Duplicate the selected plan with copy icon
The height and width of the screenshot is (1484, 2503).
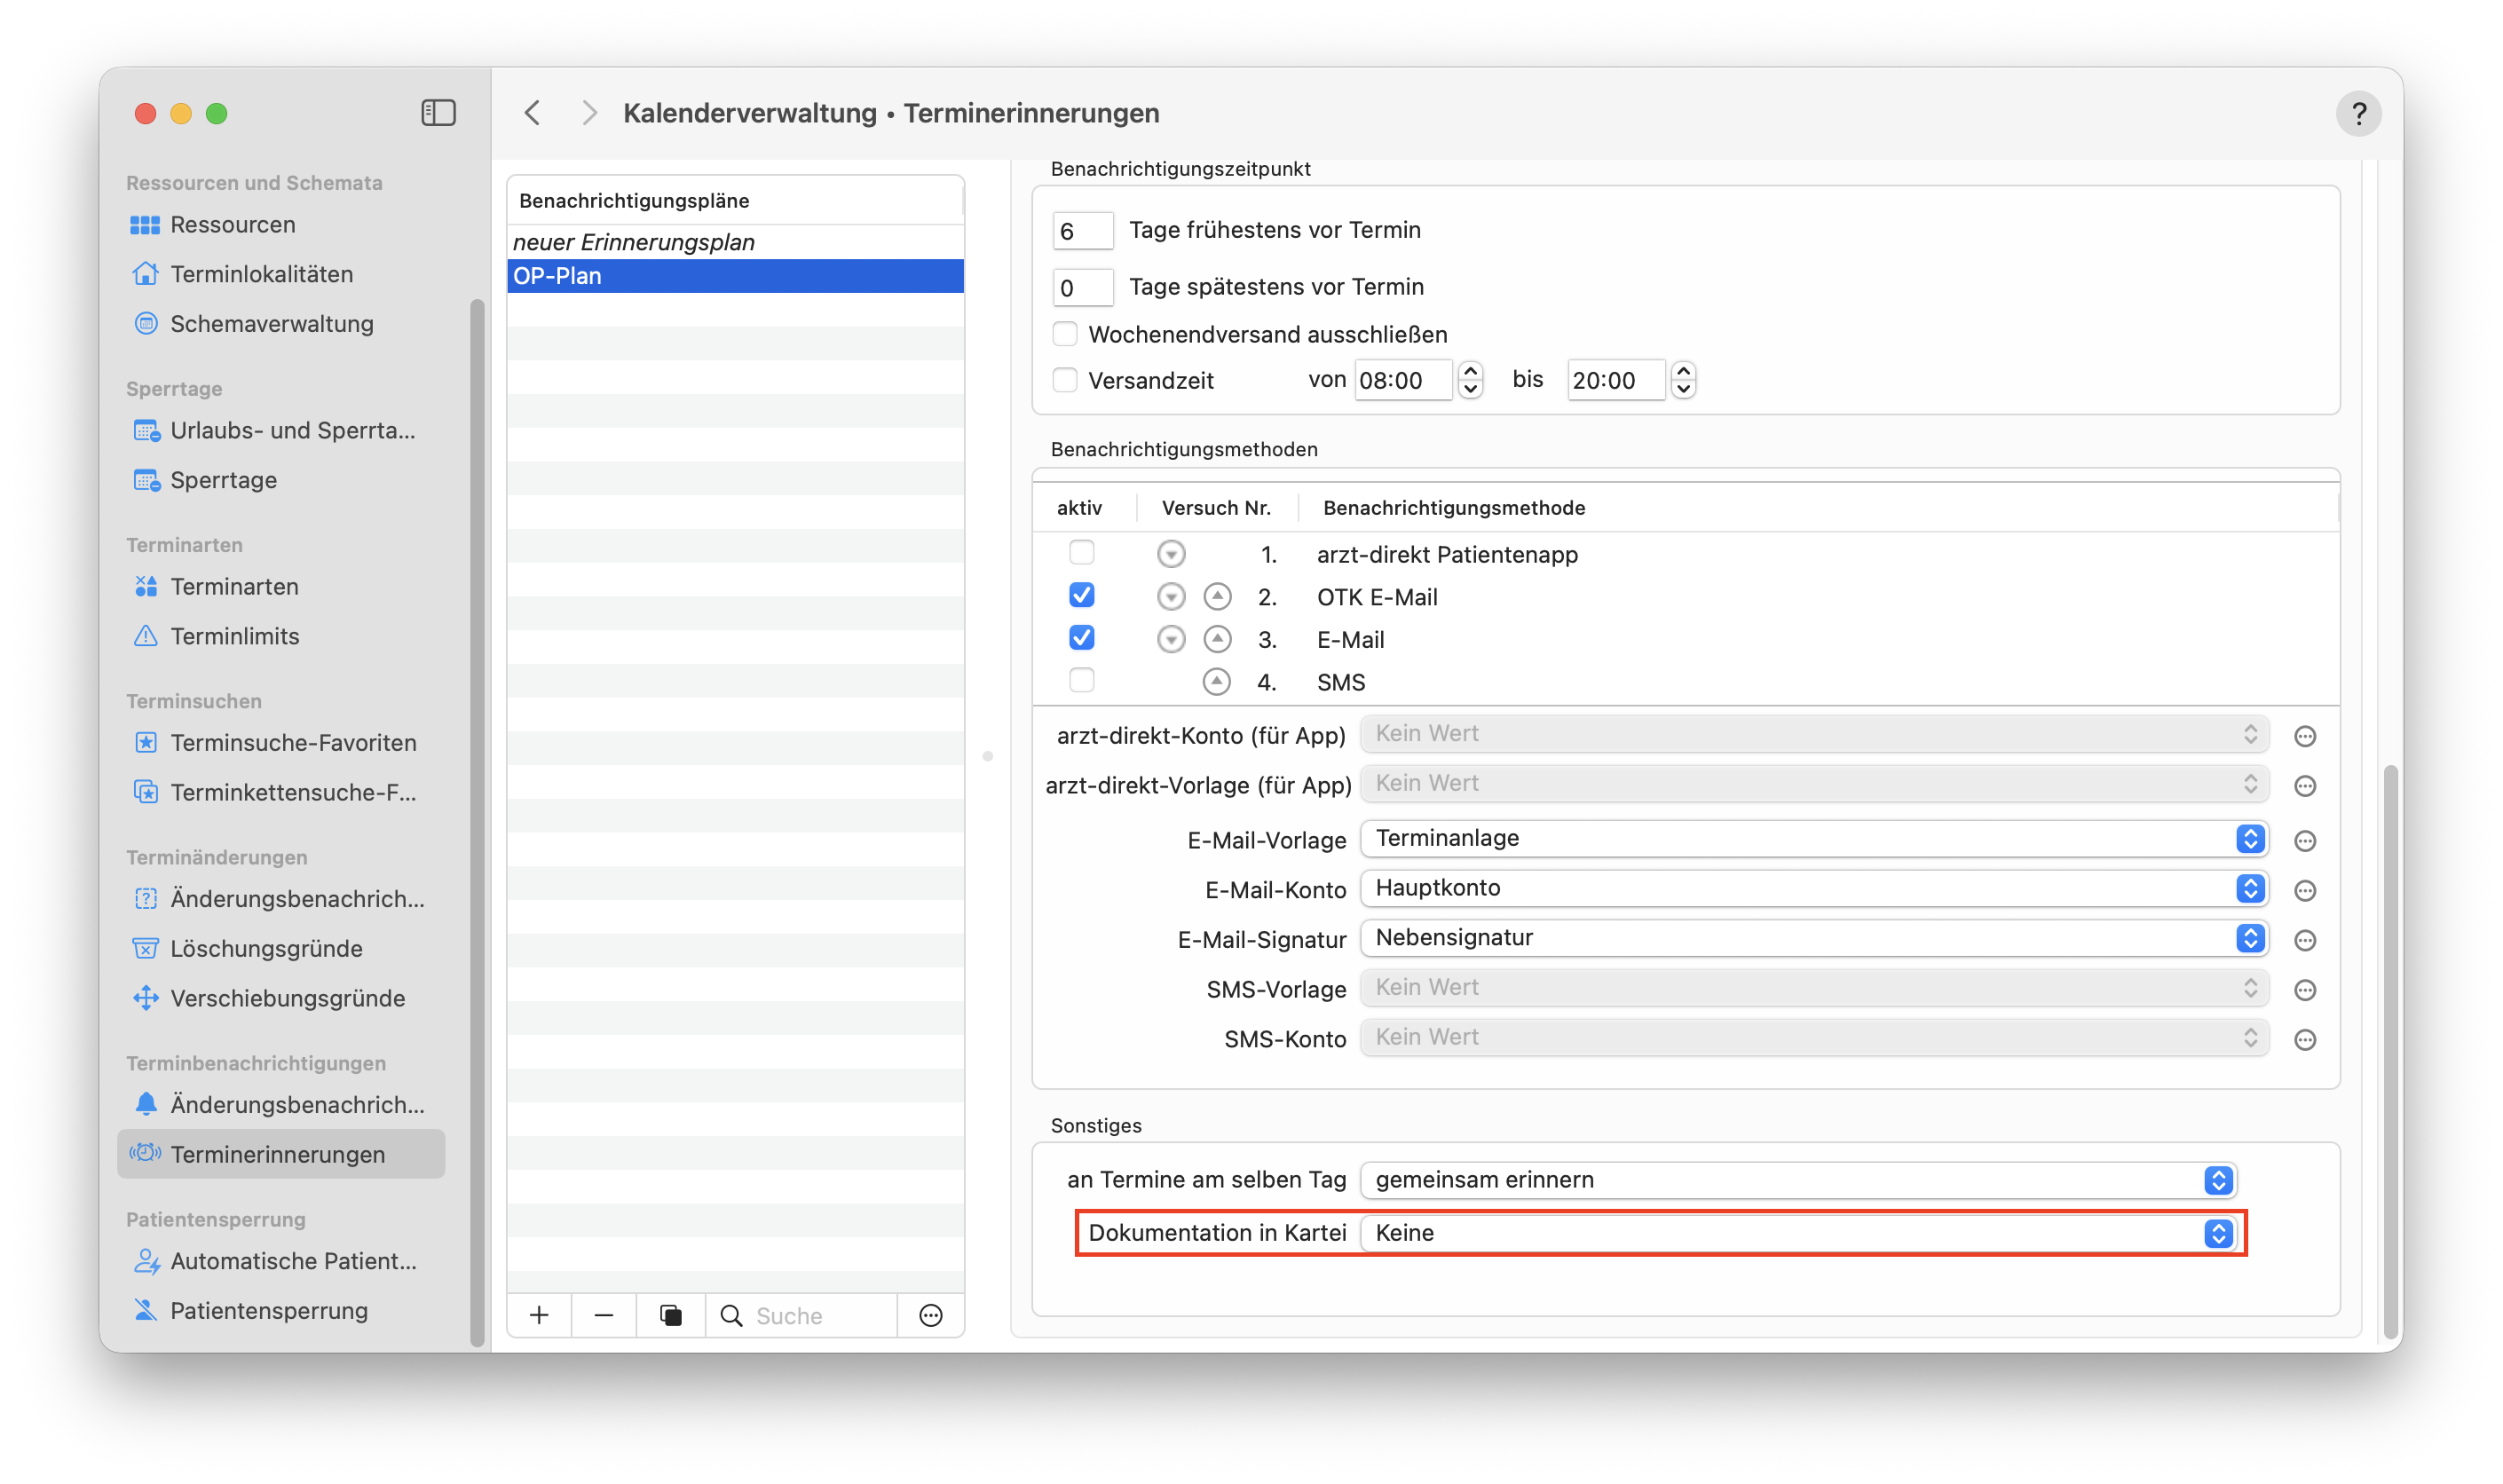pos(670,1315)
